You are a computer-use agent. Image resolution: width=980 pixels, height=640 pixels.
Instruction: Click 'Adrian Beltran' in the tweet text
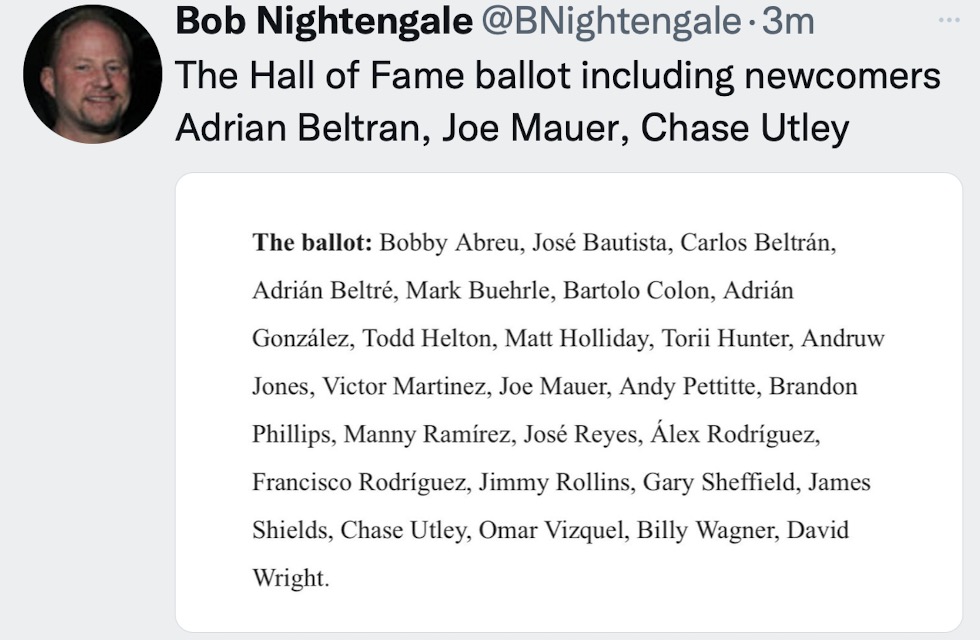(298, 128)
